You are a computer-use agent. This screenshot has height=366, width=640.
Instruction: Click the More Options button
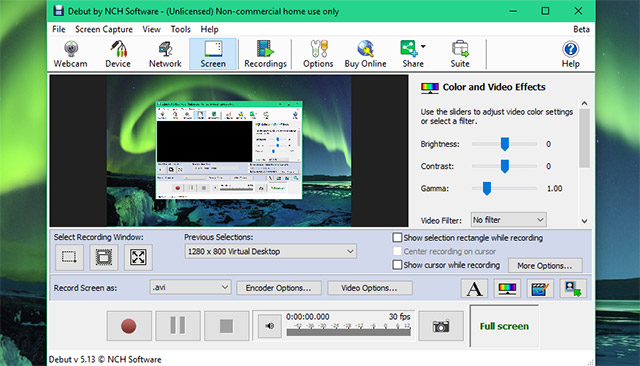pyautogui.click(x=545, y=266)
